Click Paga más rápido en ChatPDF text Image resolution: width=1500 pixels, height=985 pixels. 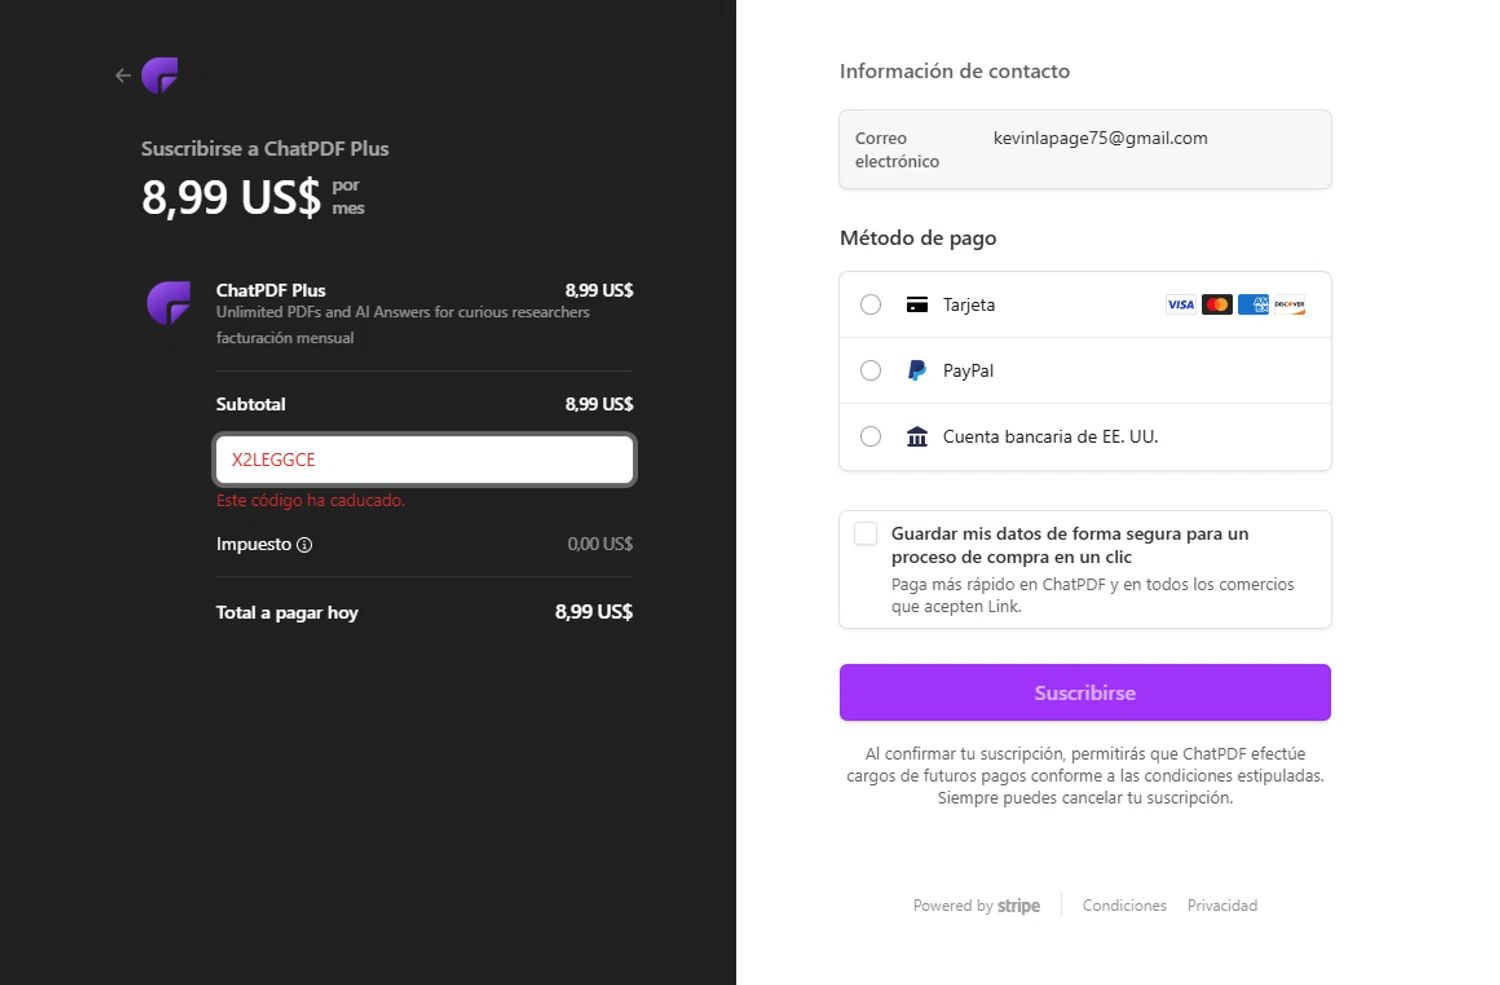pos(1093,595)
